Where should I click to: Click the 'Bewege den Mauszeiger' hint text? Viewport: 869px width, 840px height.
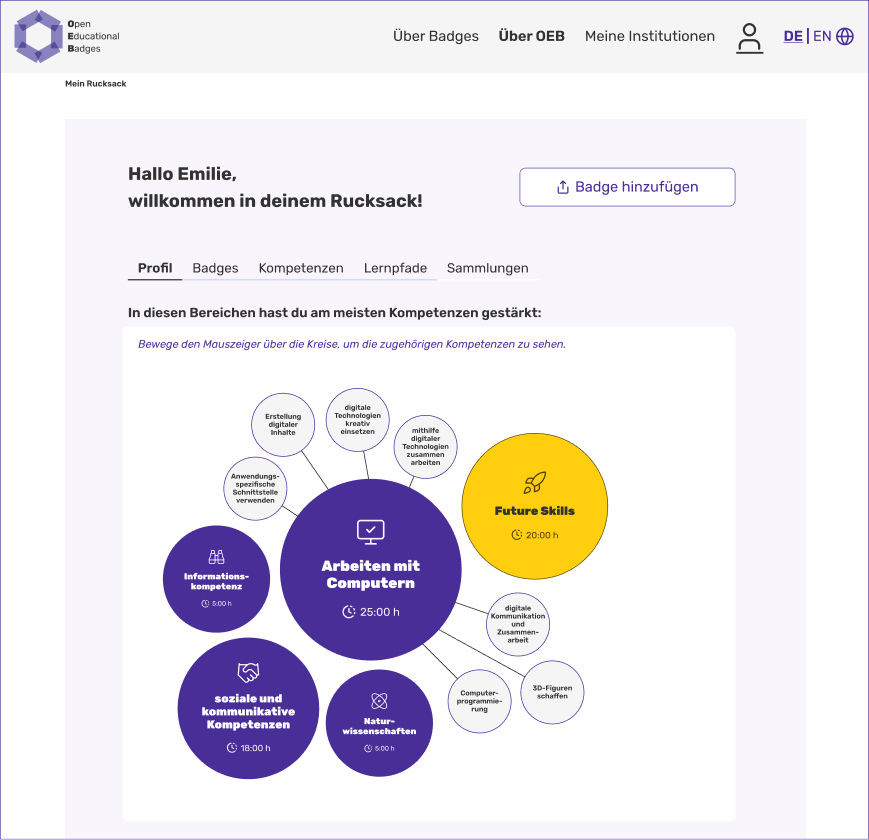[x=352, y=344]
